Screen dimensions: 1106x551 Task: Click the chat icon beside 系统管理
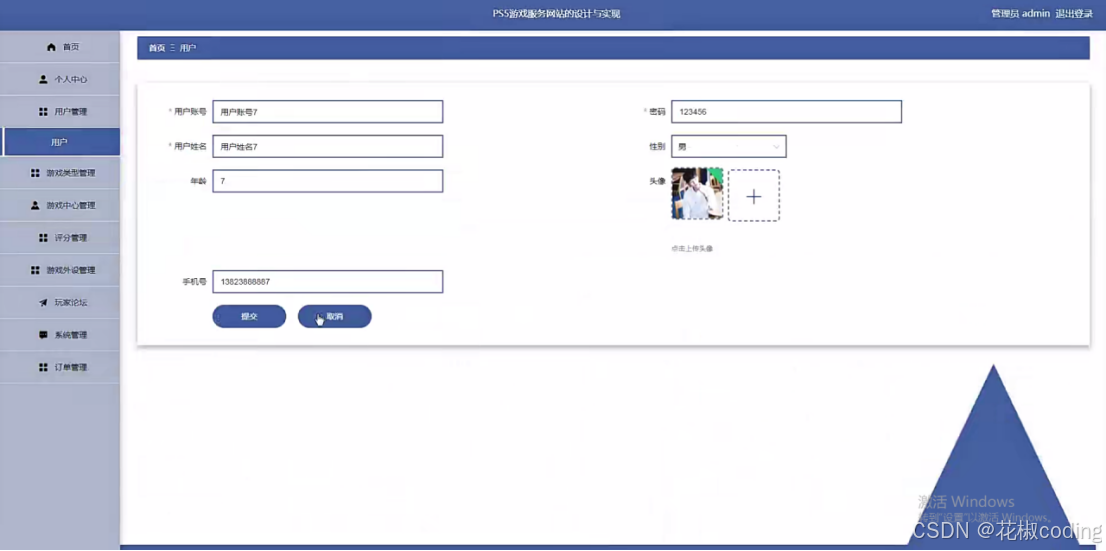pyautogui.click(x=43, y=335)
